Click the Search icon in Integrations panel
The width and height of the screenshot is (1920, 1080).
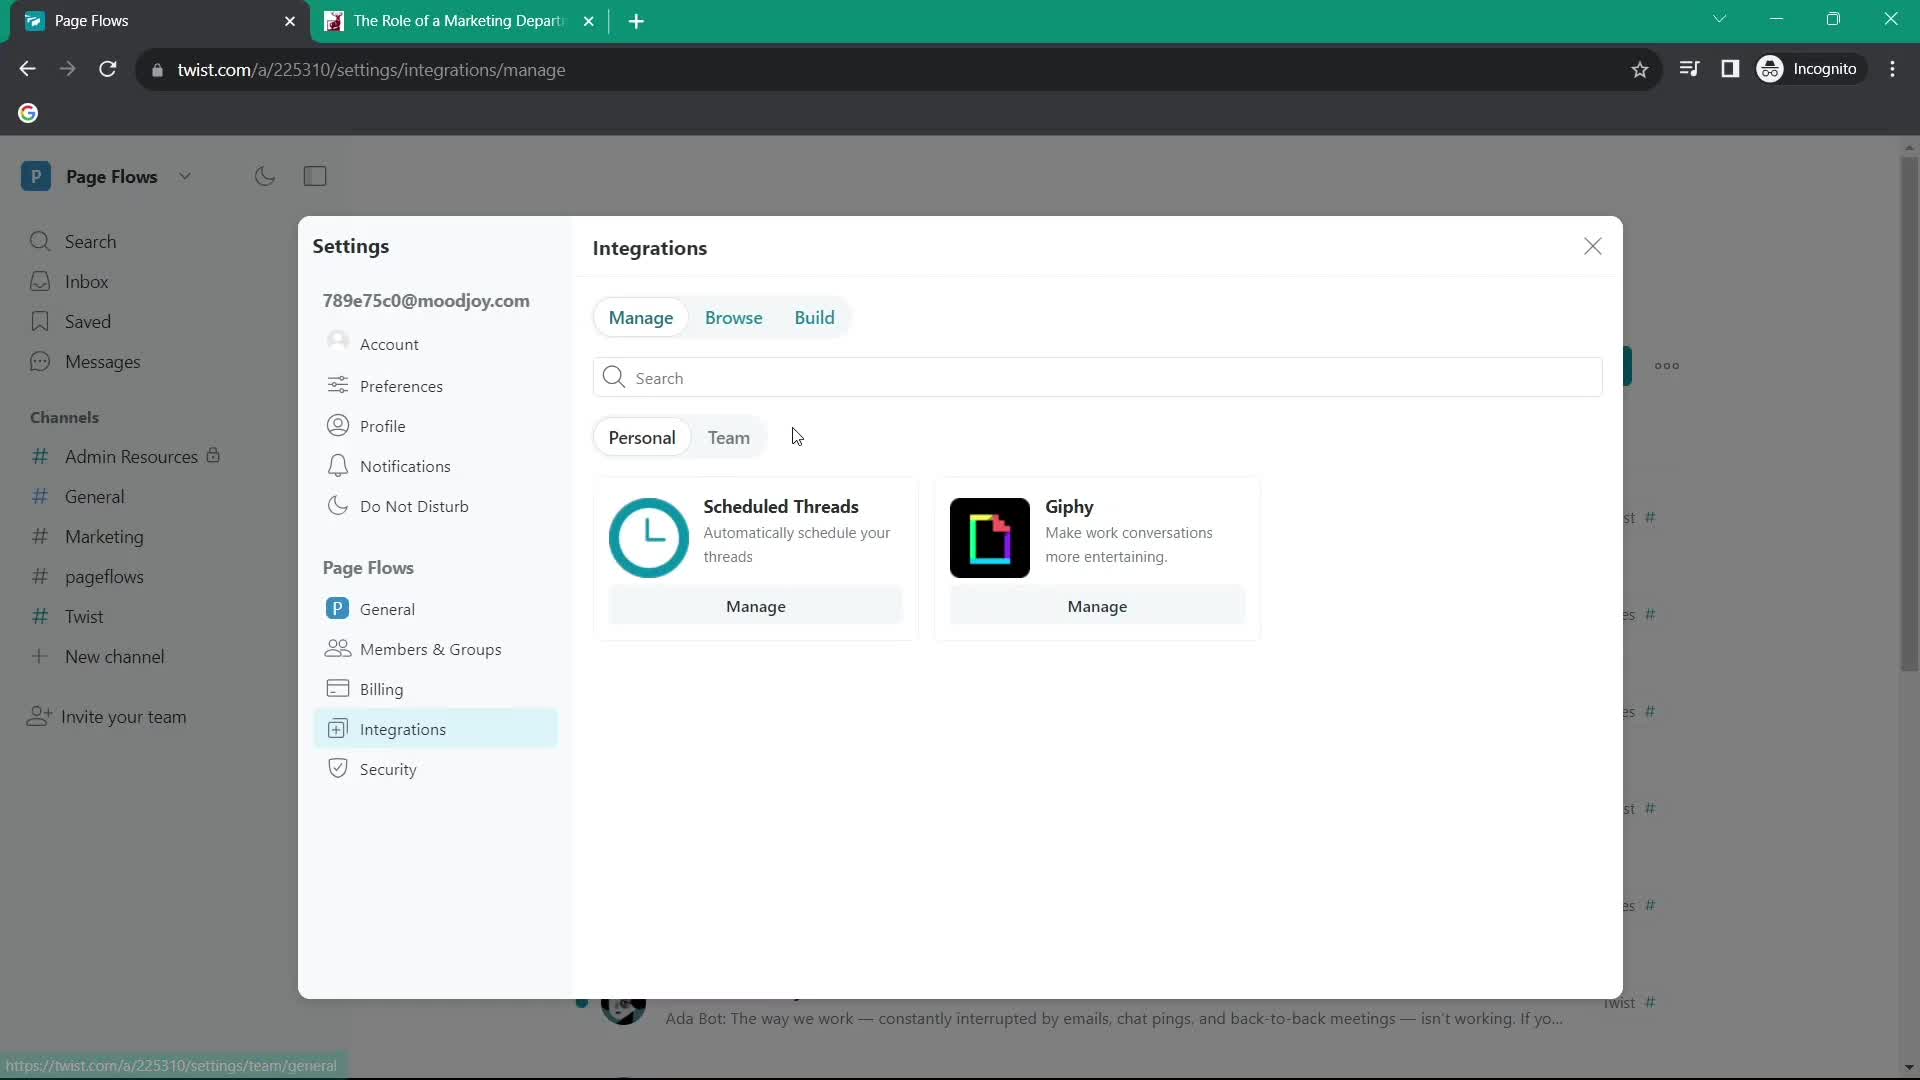[x=615, y=378]
